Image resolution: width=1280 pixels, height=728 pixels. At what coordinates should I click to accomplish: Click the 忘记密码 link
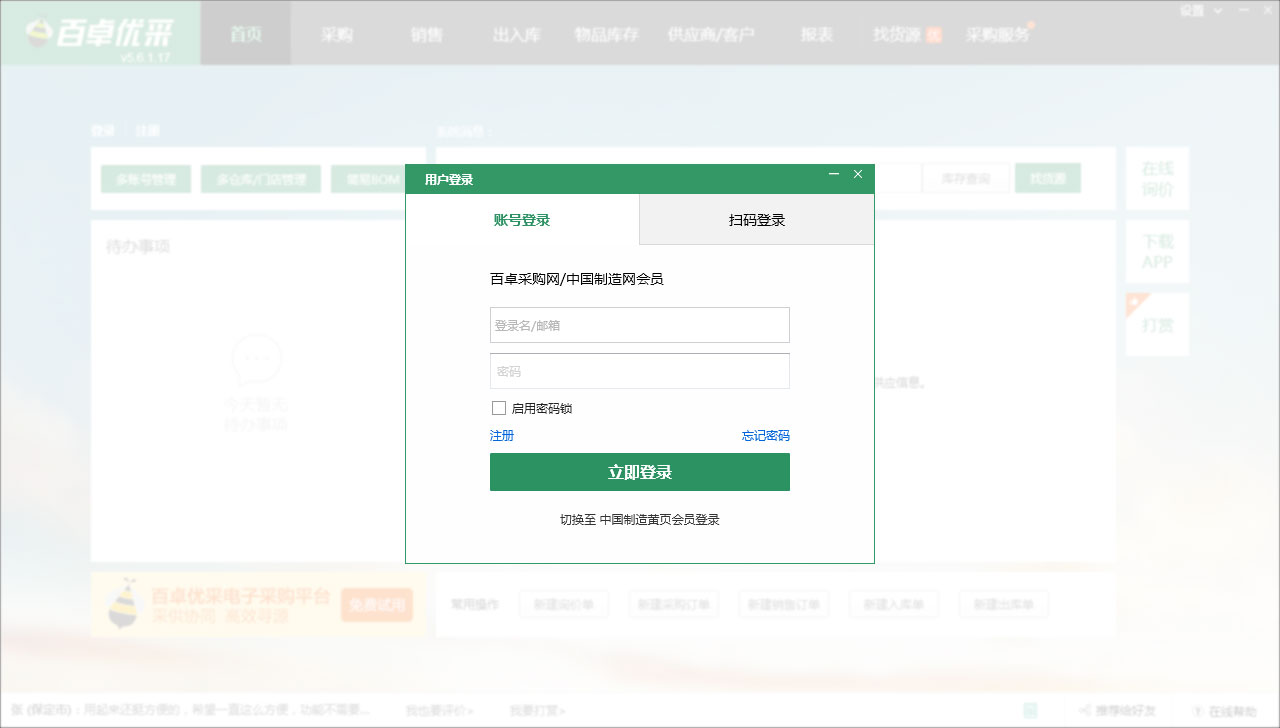point(766,436)
